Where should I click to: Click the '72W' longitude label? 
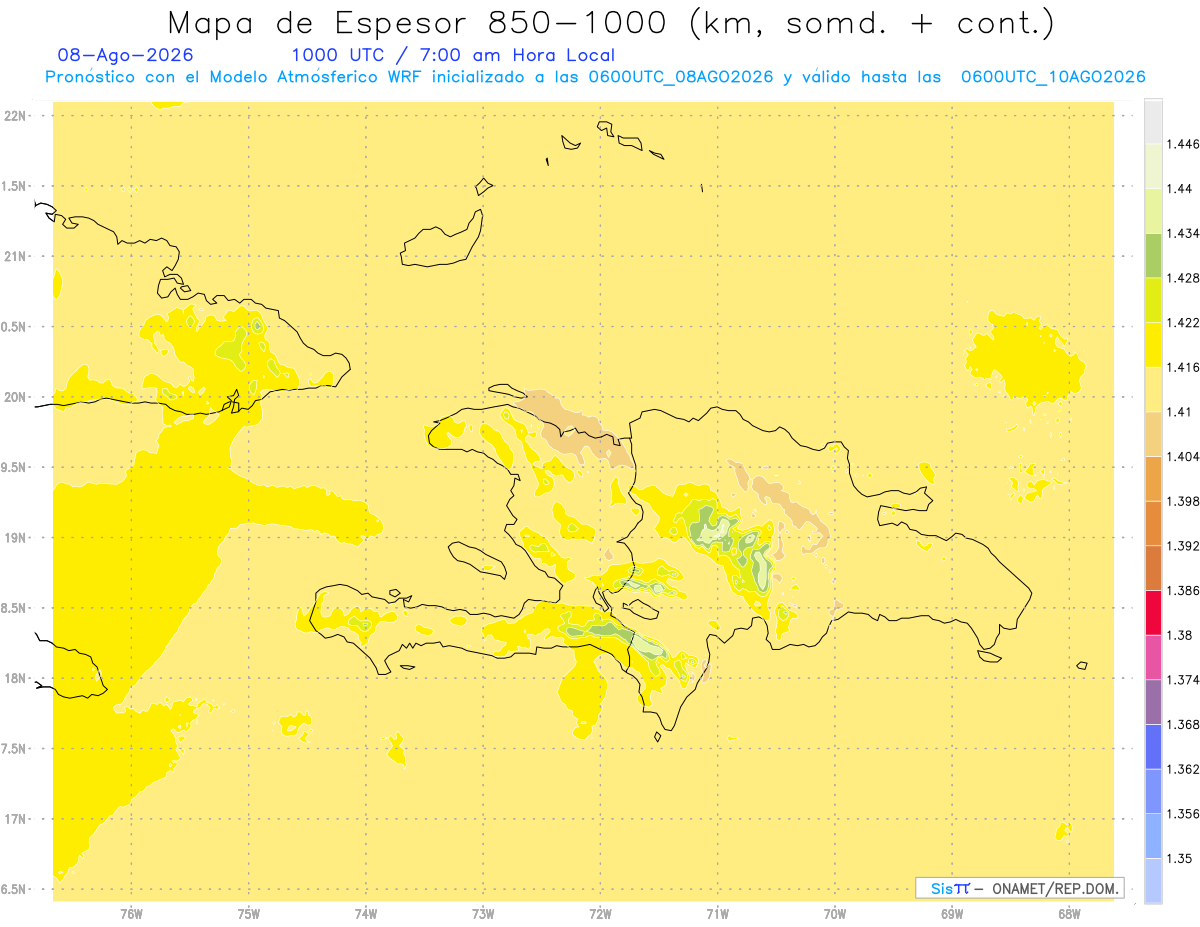600,913
